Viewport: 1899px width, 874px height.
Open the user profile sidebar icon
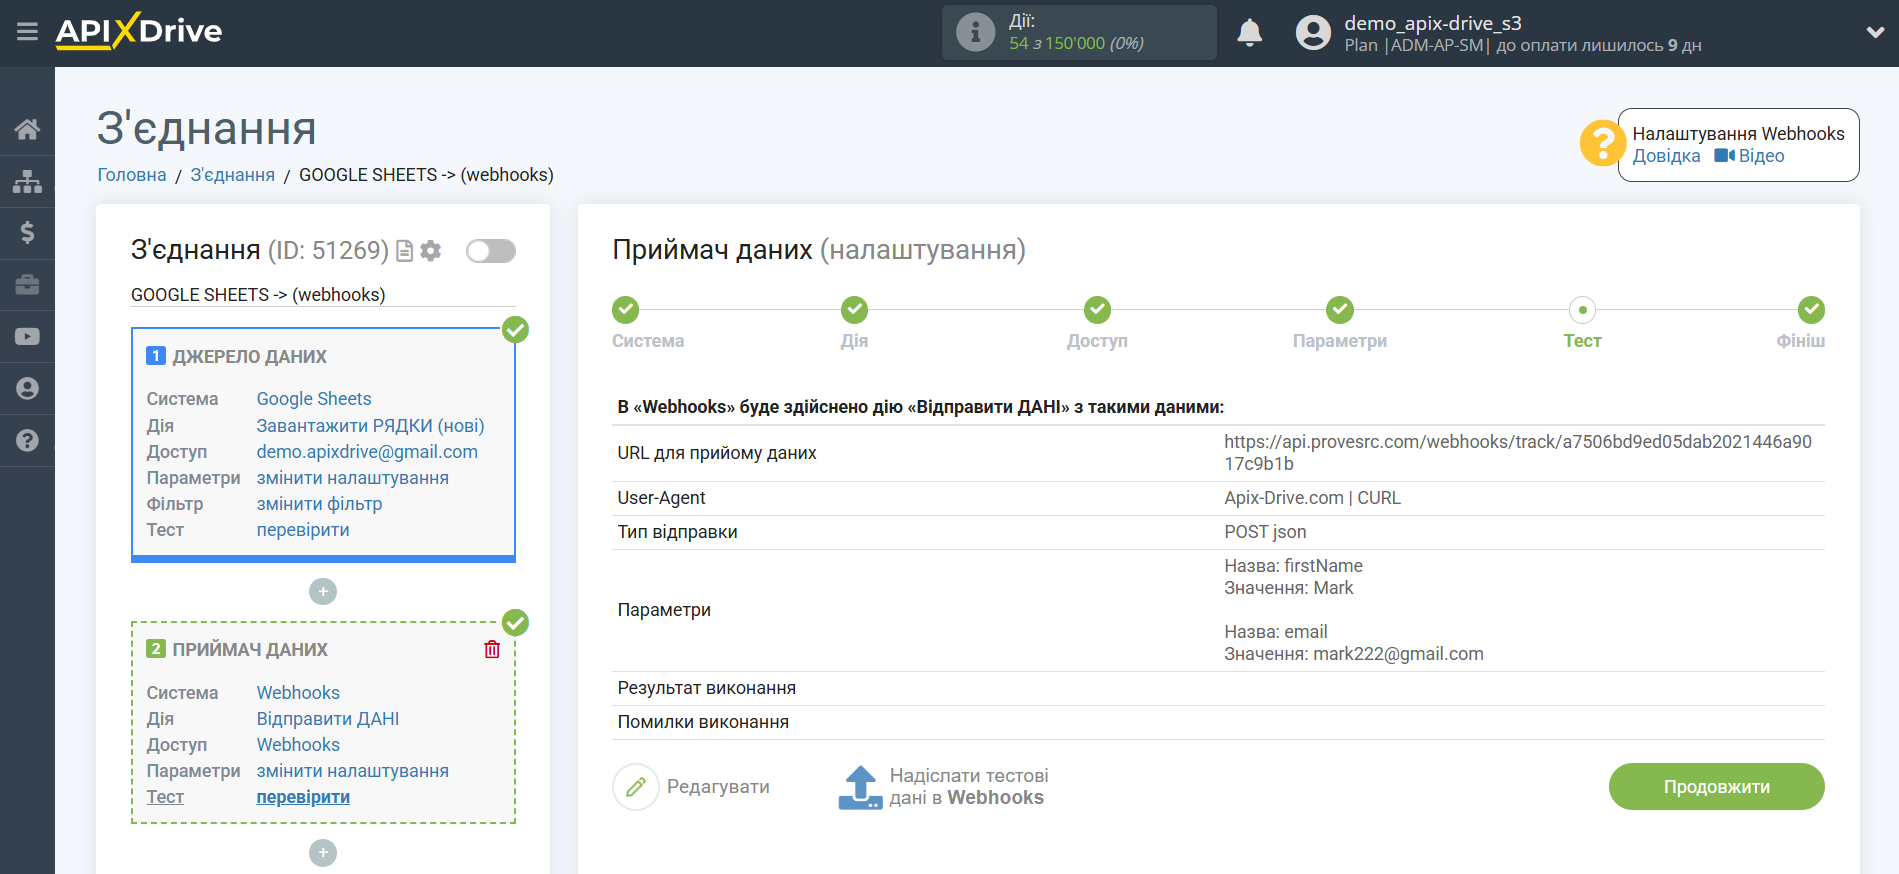[x=27, y=389]
